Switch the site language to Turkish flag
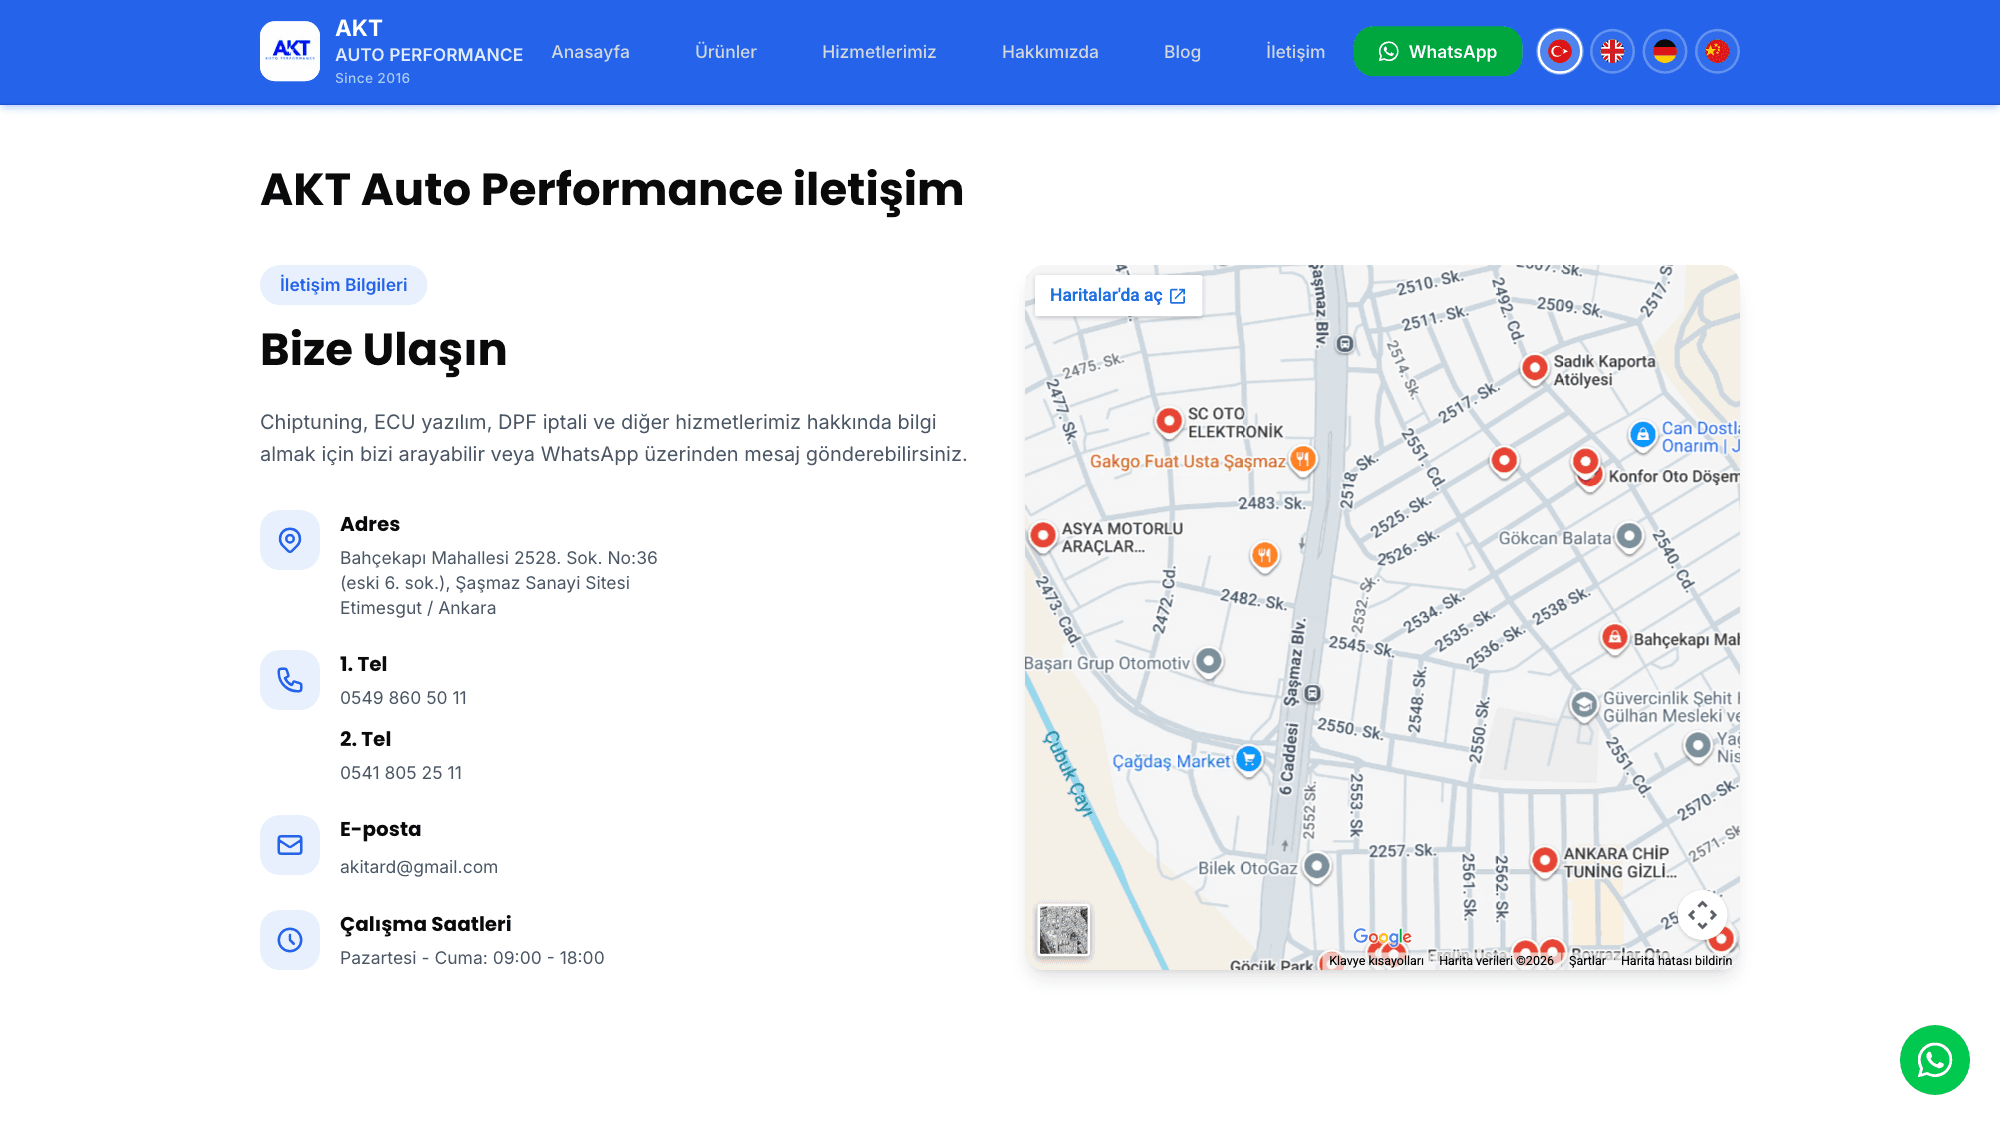The image size is (2000, 1125). click(x=1560, y=51)
